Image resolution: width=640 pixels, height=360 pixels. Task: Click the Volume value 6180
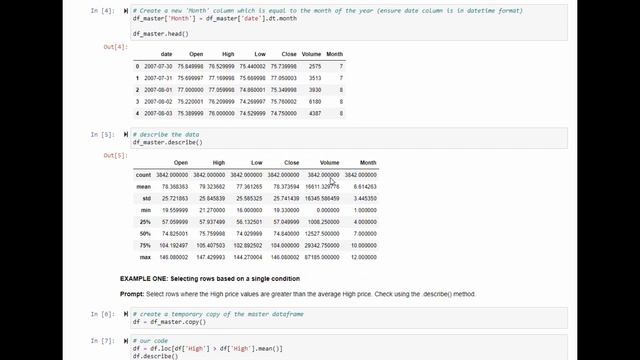click(315, 101)
